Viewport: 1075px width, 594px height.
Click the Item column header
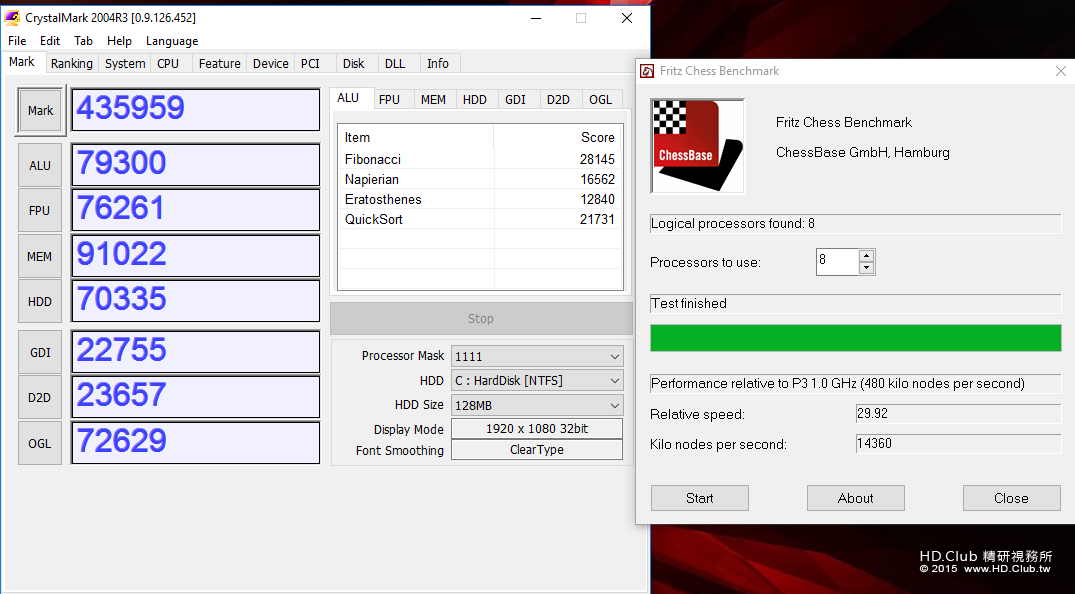(416, 137)
